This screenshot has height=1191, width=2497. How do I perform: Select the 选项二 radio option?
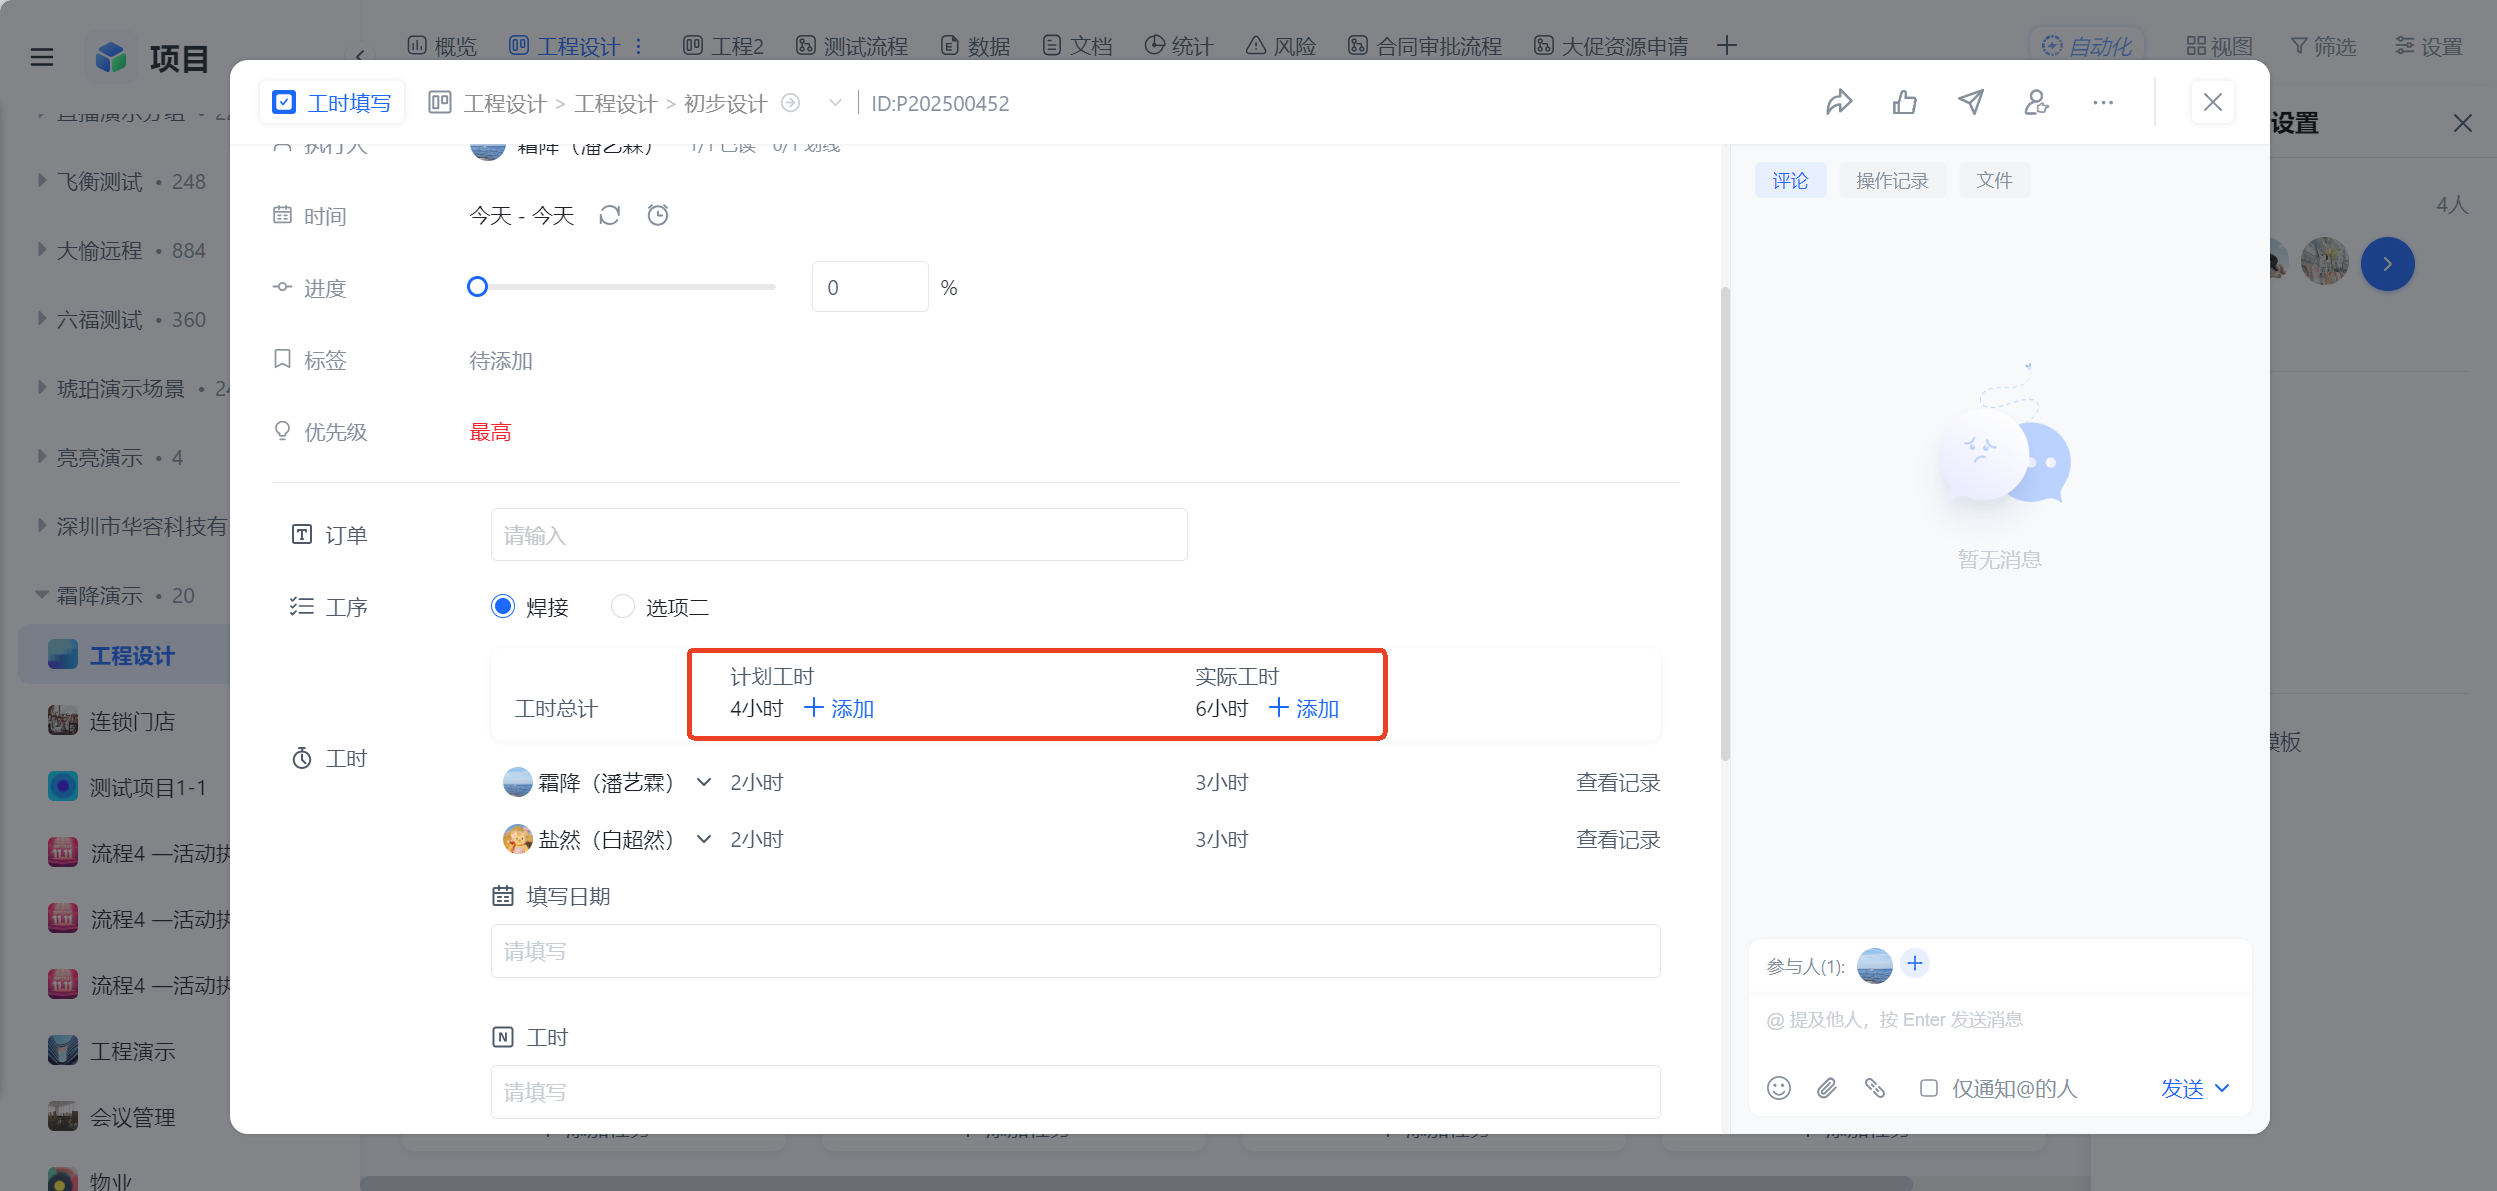(623, 606)
